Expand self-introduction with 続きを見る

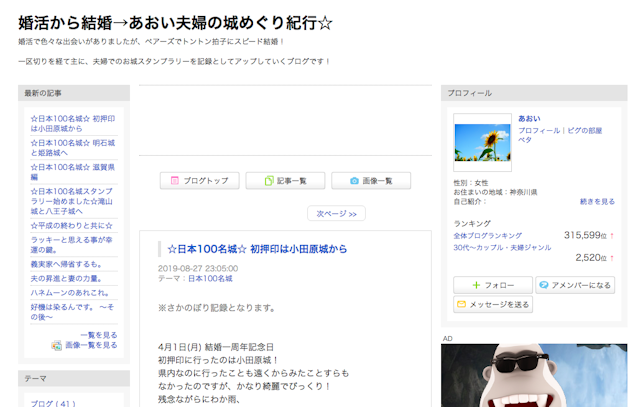coord(597,201)
